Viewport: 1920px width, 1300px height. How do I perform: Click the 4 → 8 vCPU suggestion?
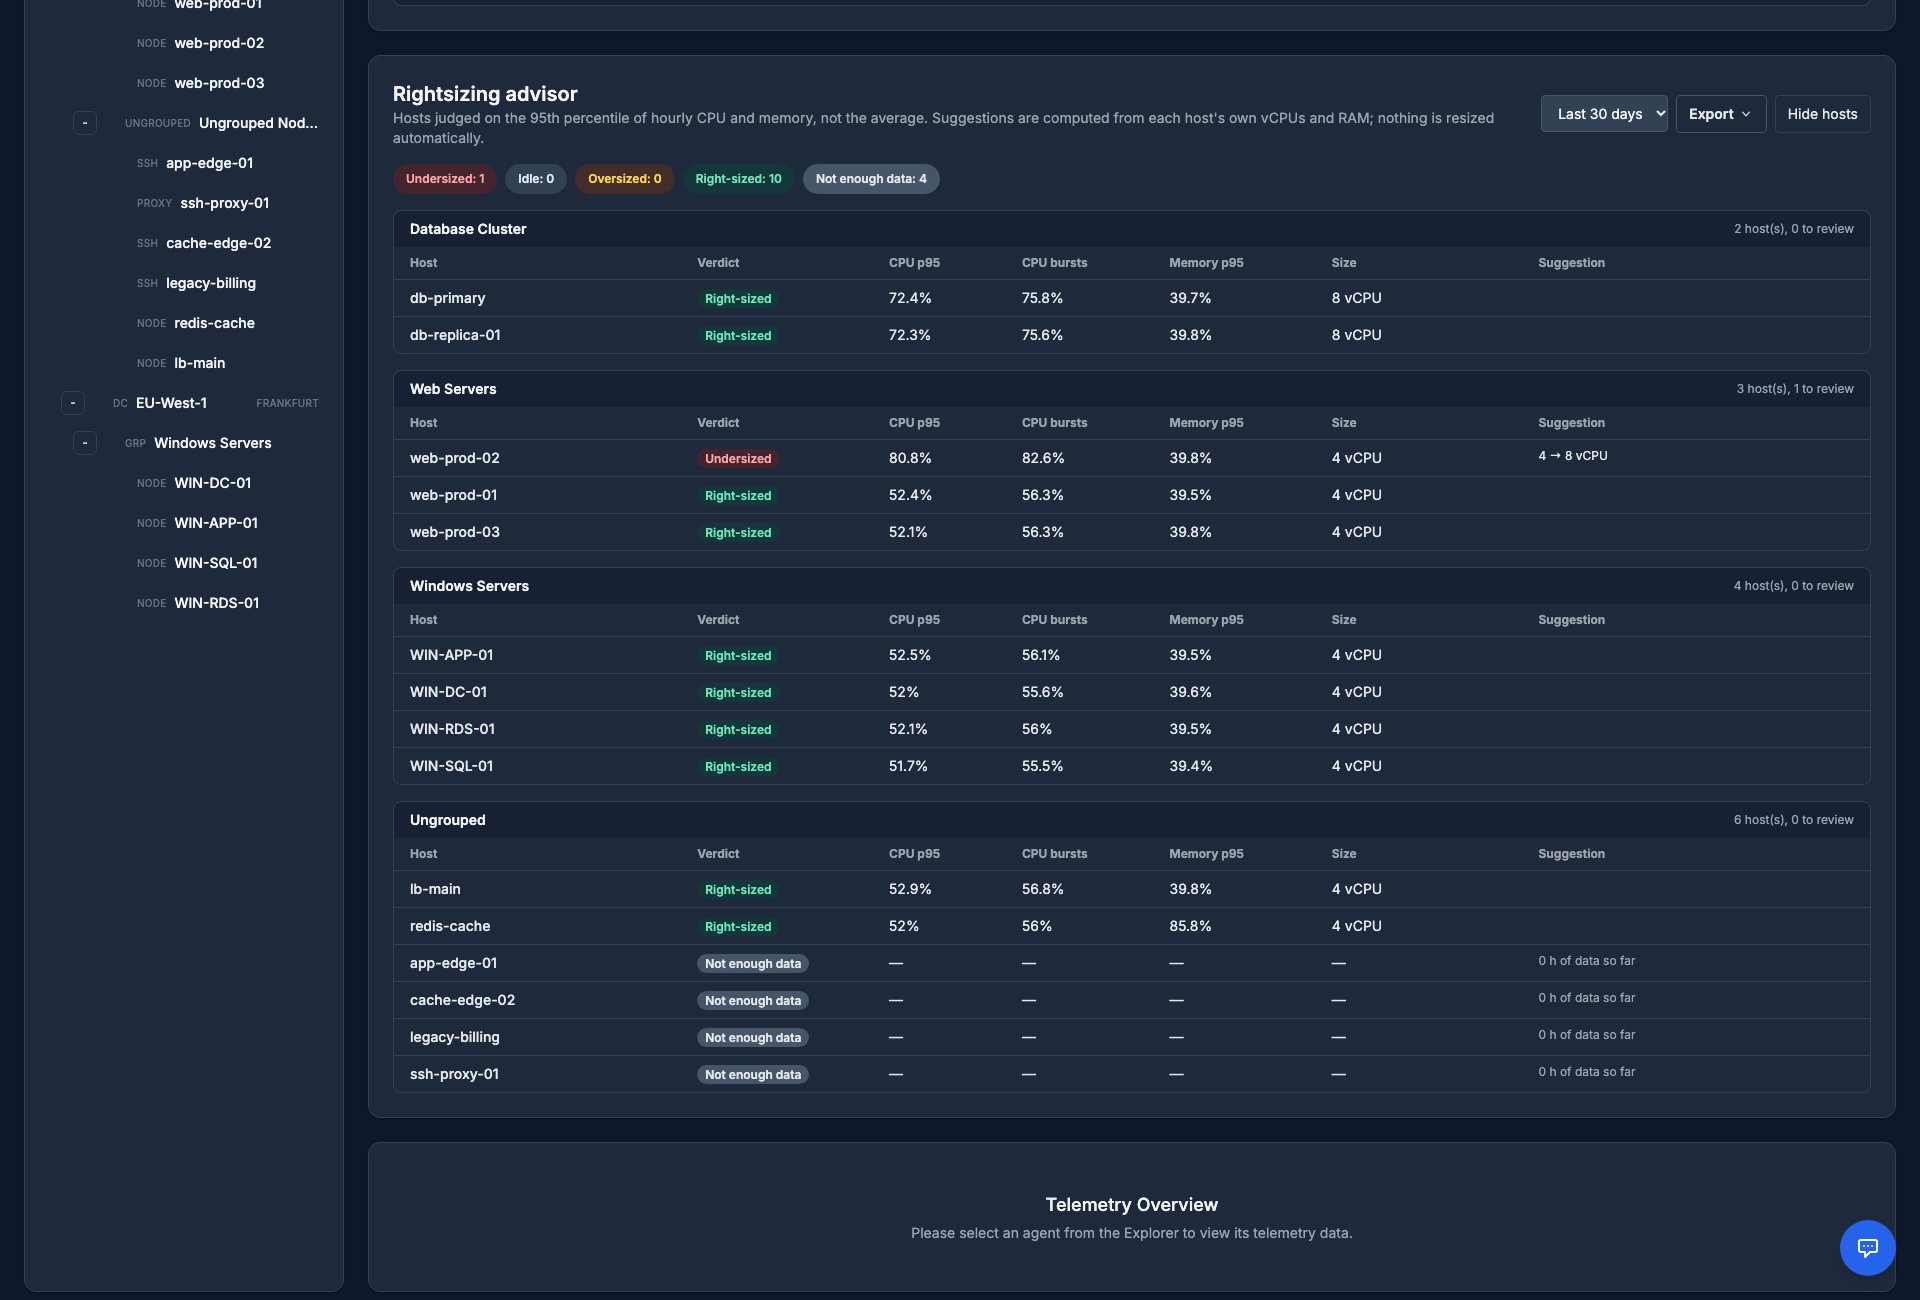(1573, 456)
